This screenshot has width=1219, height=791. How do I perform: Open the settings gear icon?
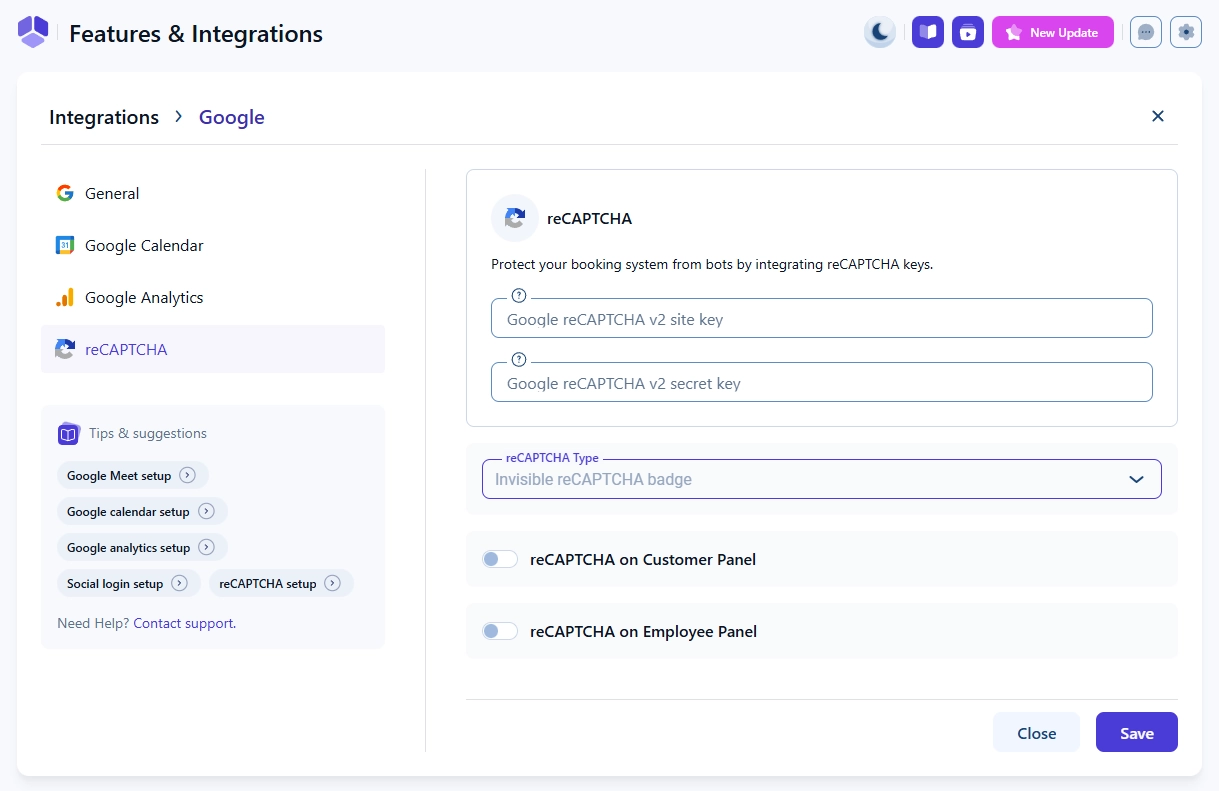point(1186,32)
